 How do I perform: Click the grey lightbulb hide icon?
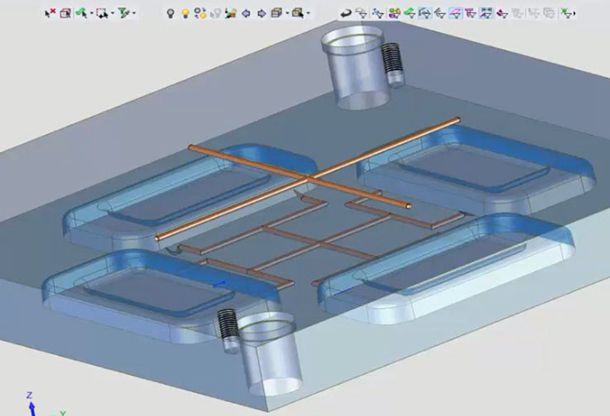pos(170,13)
